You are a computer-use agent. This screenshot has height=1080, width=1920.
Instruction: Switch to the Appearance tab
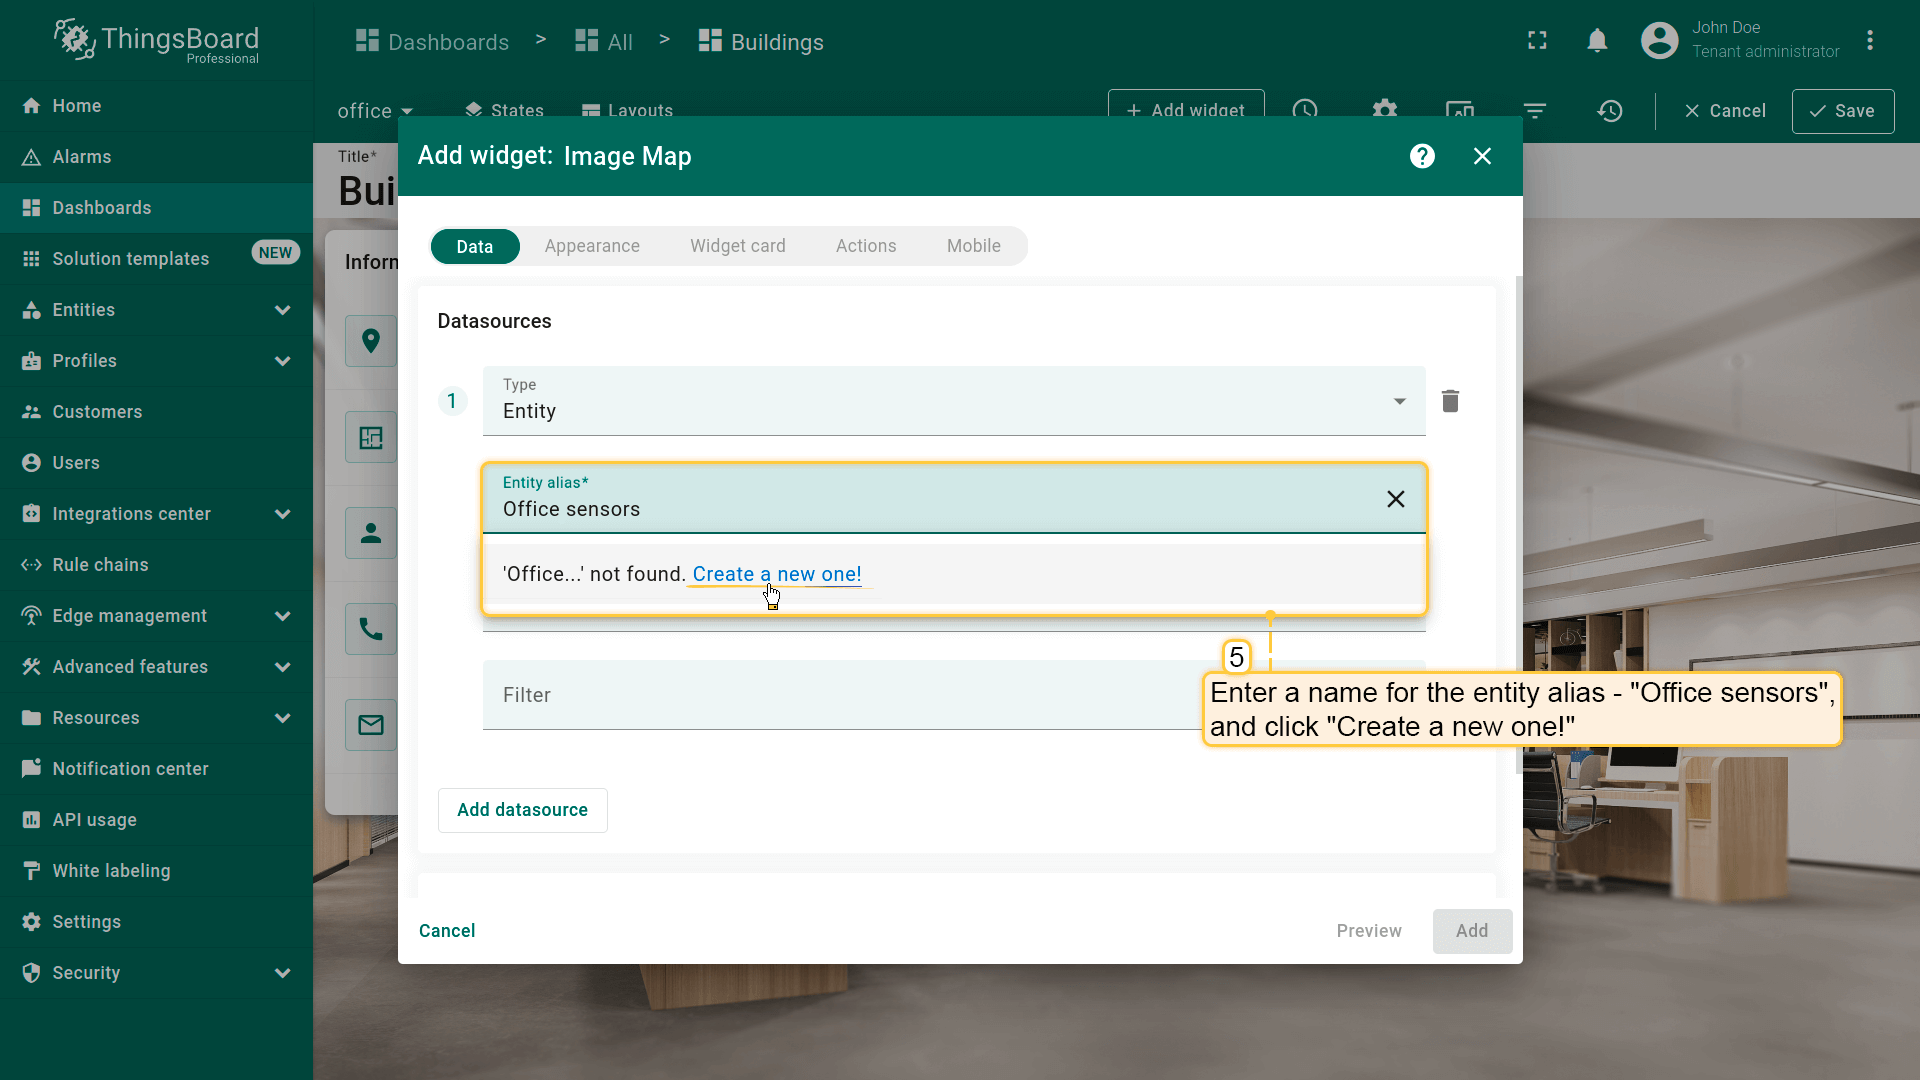592,246
